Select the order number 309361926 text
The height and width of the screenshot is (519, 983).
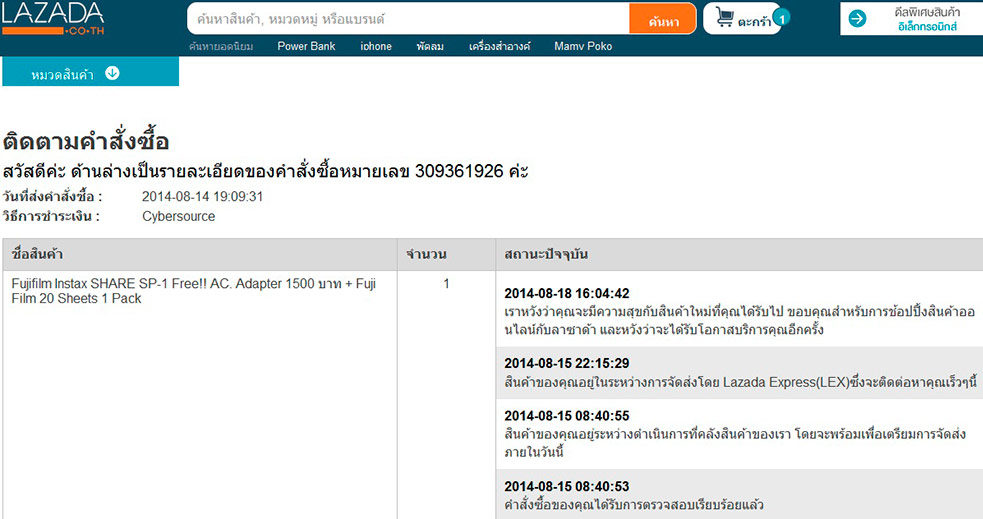(x=459, y=171)
